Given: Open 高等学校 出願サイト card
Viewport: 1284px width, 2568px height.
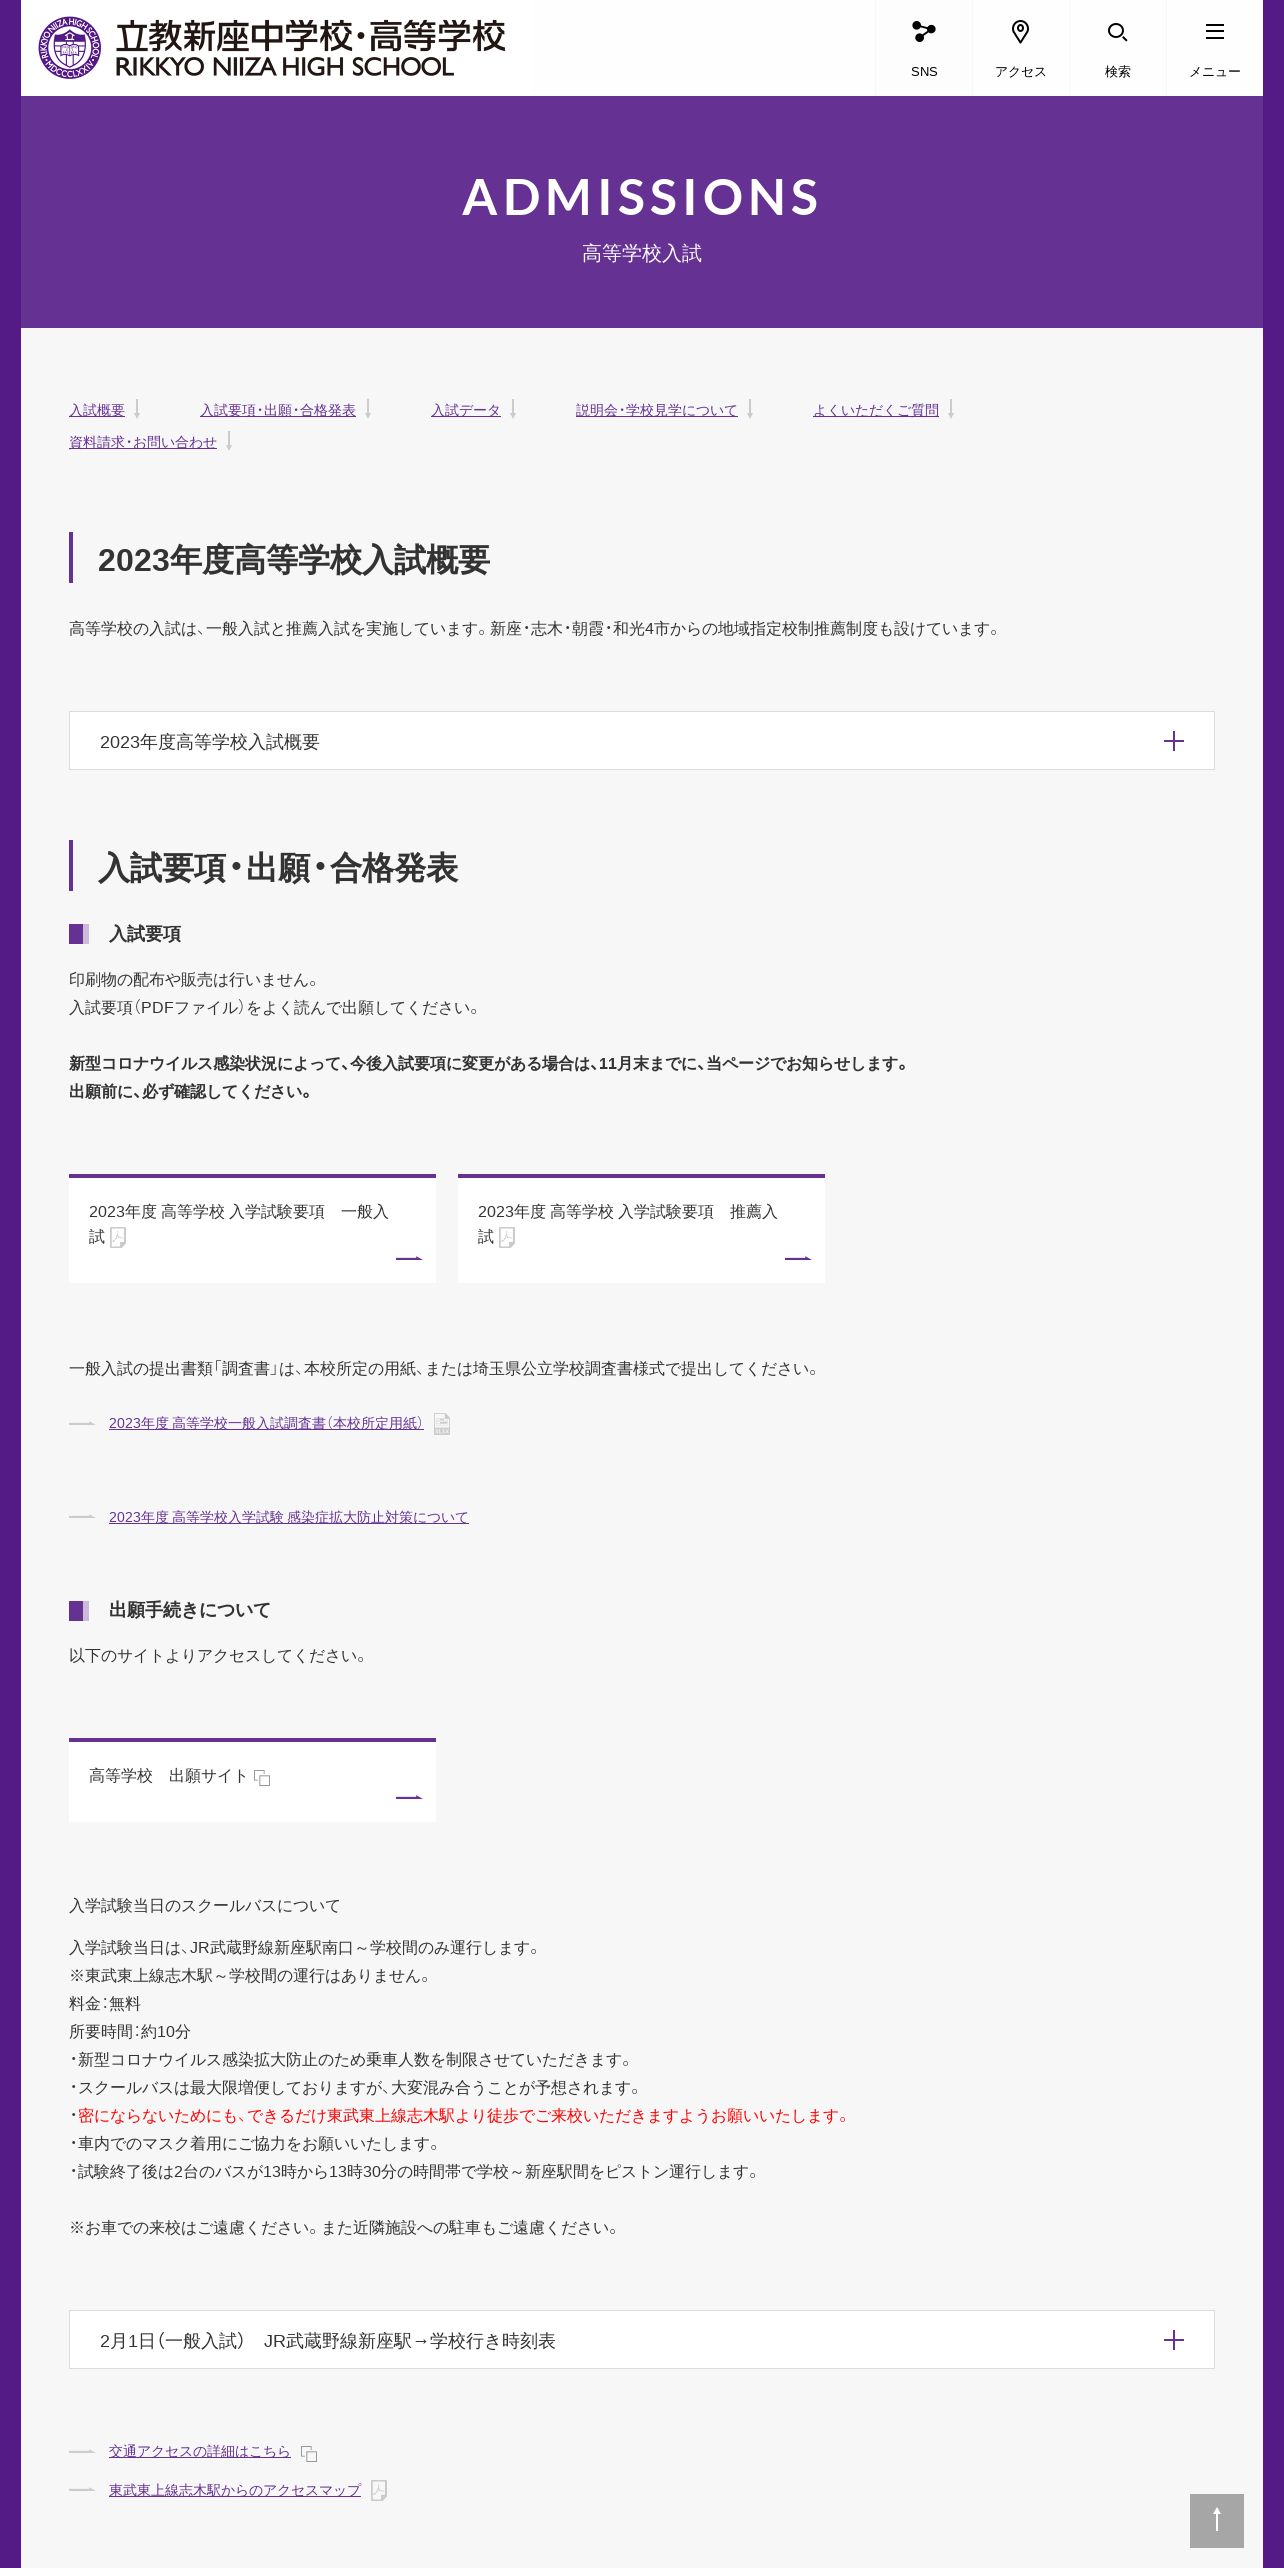Looking at the screenshot, I should point(252,1780).
